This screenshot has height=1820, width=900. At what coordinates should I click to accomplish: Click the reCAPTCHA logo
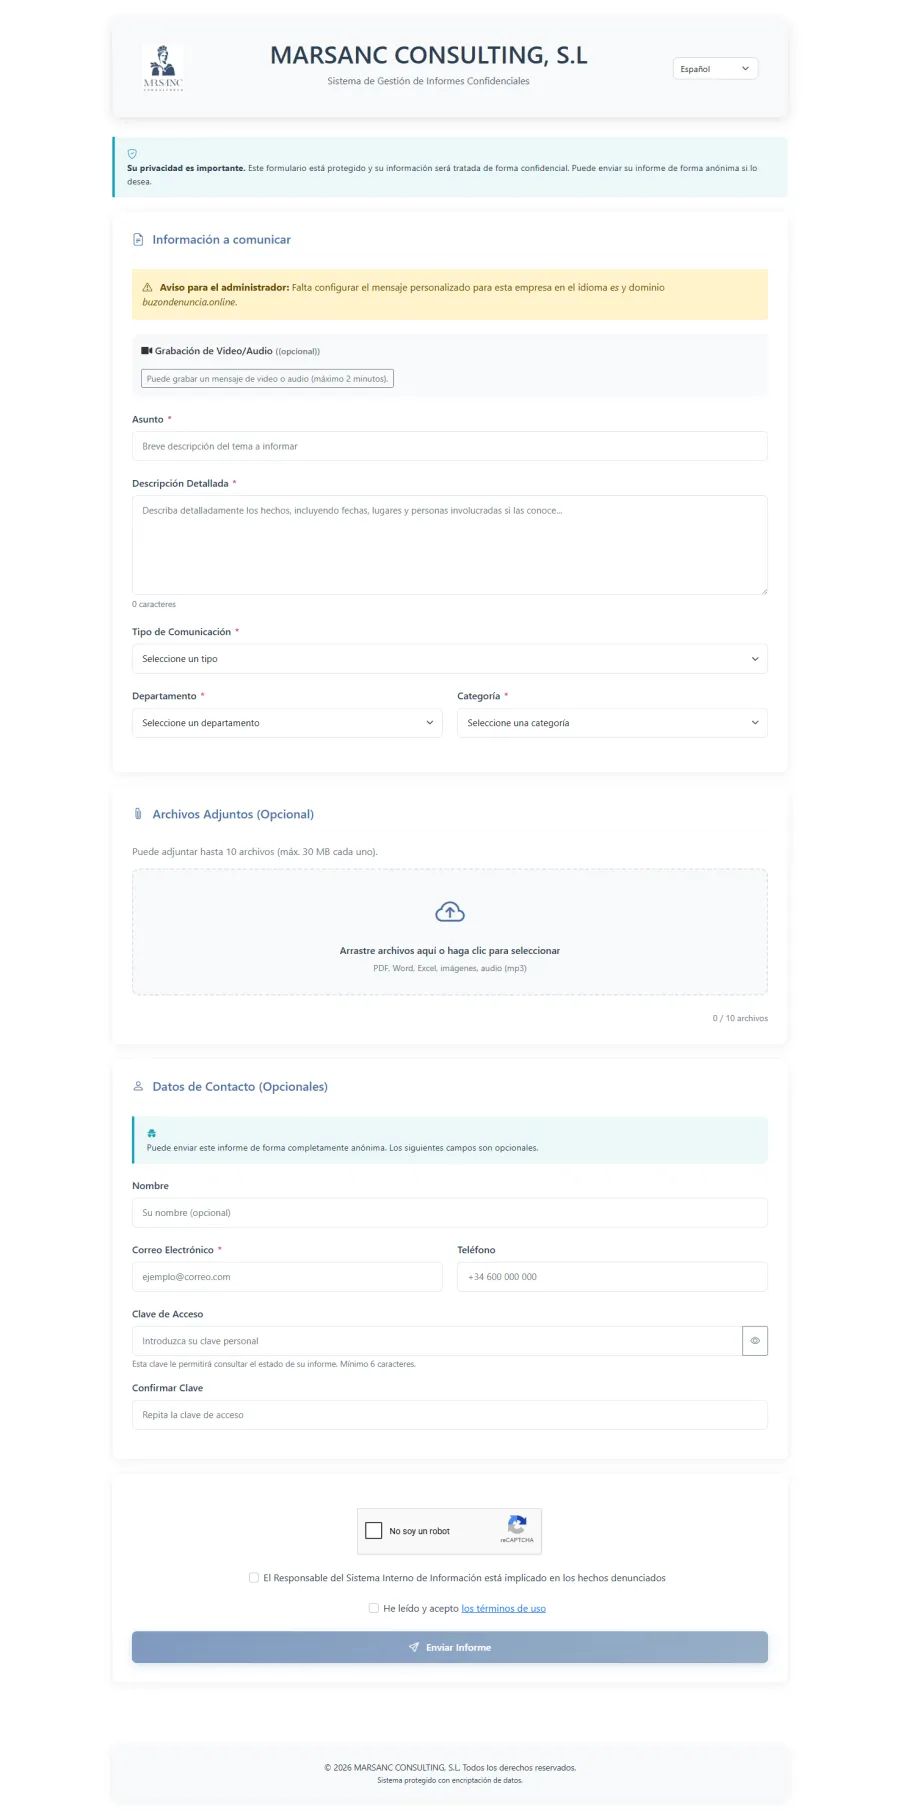[517, 1525]
